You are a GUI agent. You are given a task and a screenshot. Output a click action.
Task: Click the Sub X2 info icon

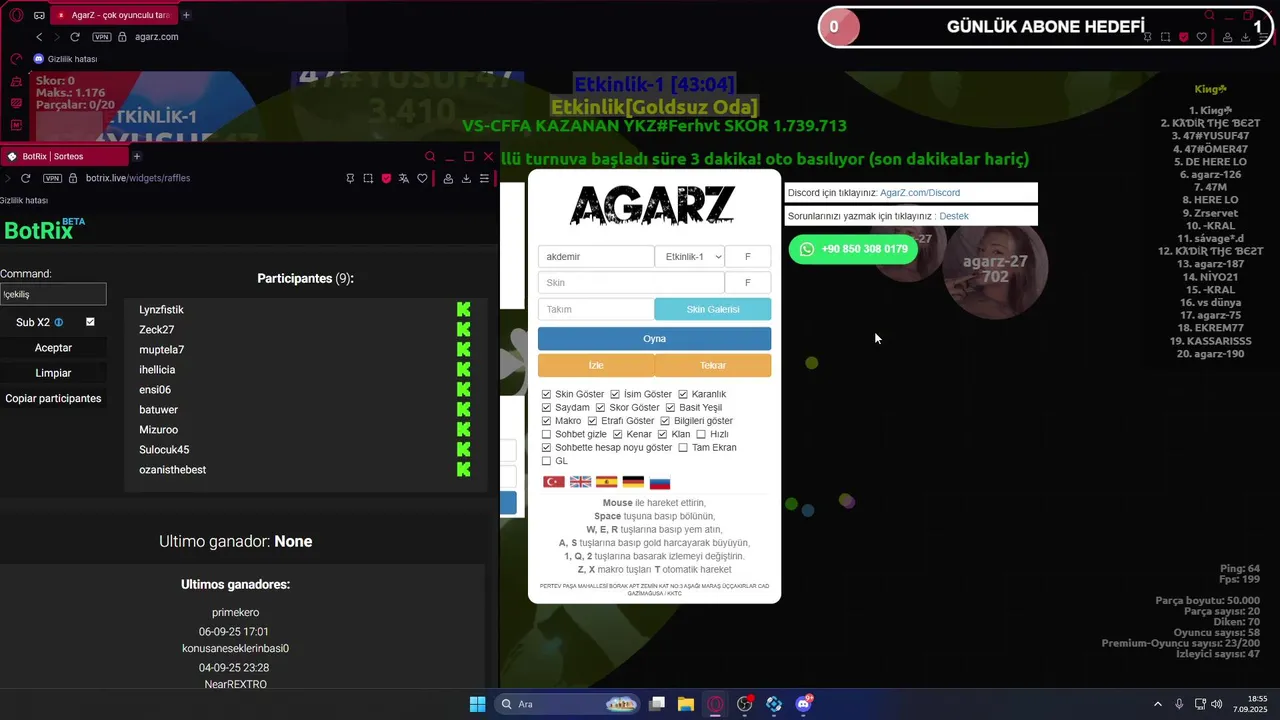tap(59, 322)
